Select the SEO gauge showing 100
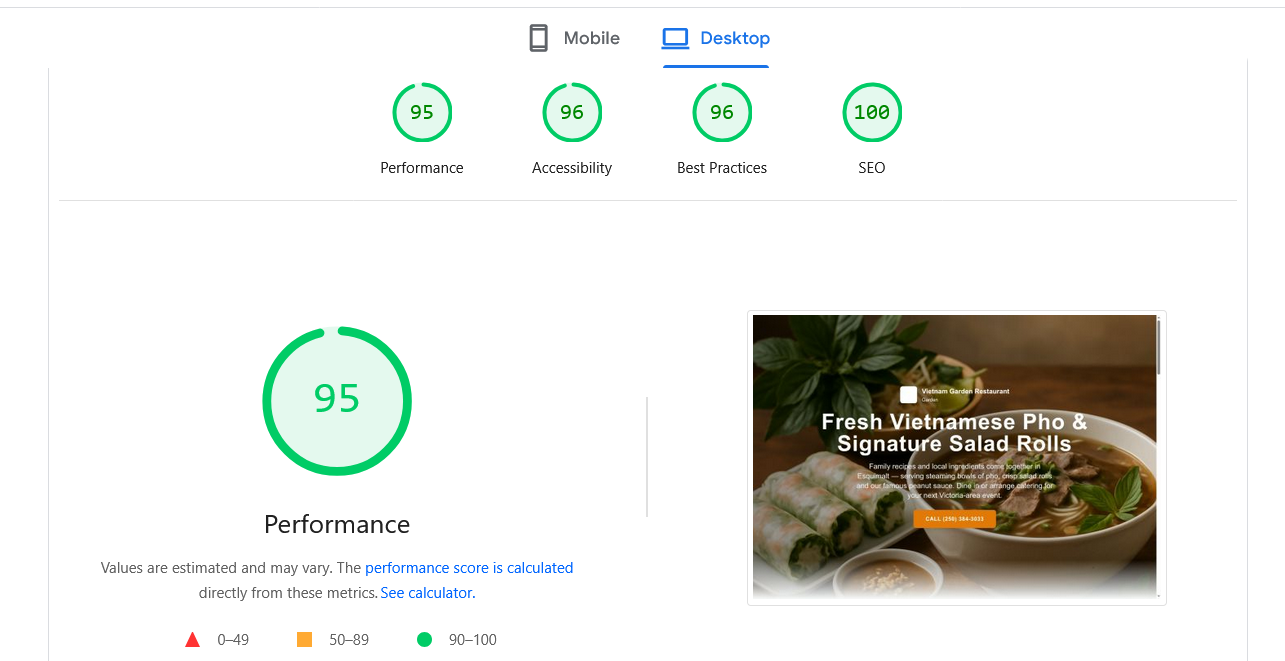 [x=871, y=112]
